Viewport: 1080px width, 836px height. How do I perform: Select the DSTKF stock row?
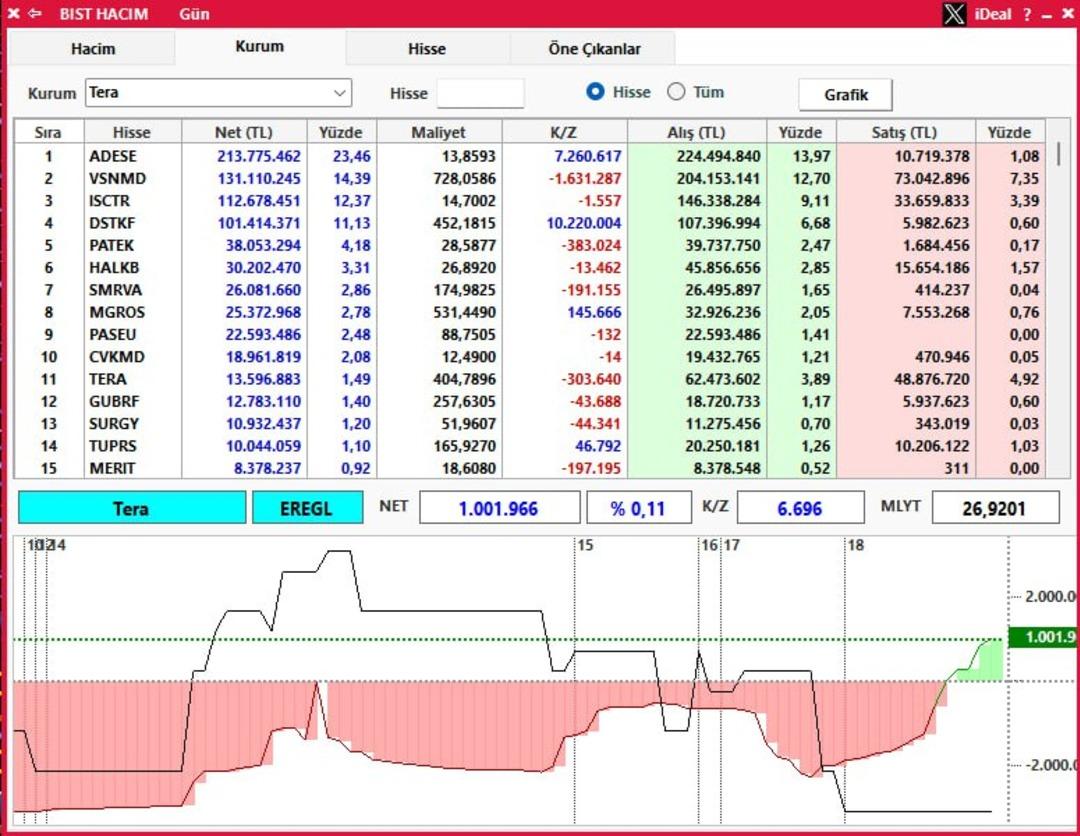(x=529, y=223)
